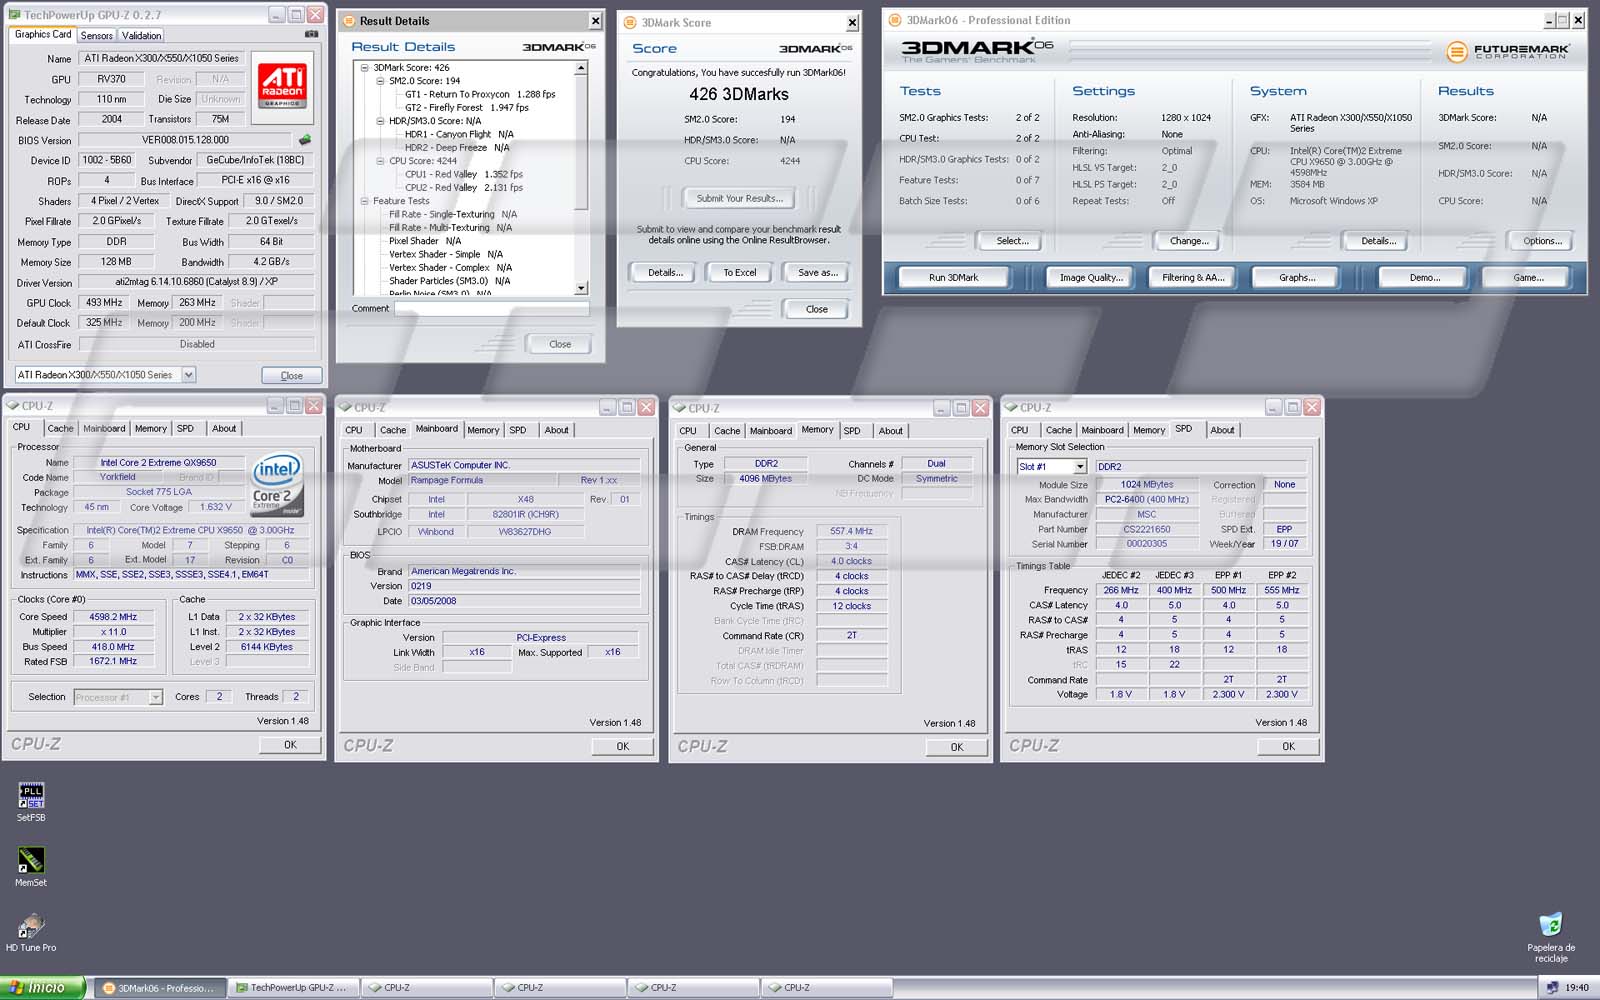Select CPU1 - Red Valley row
The height and width of the screenshot is (1000, 1600).
point(464,174)
